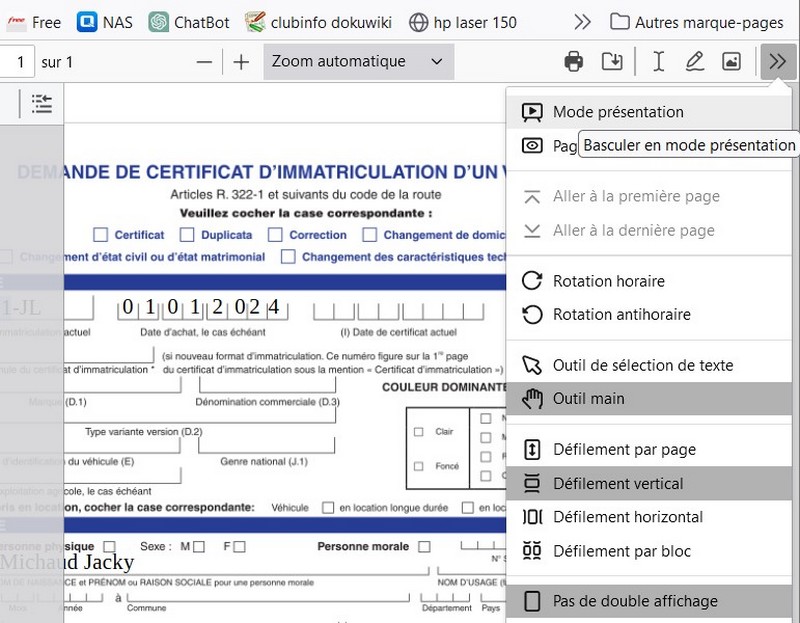Select Rotation horaire menu entry

tap(608, 281)
